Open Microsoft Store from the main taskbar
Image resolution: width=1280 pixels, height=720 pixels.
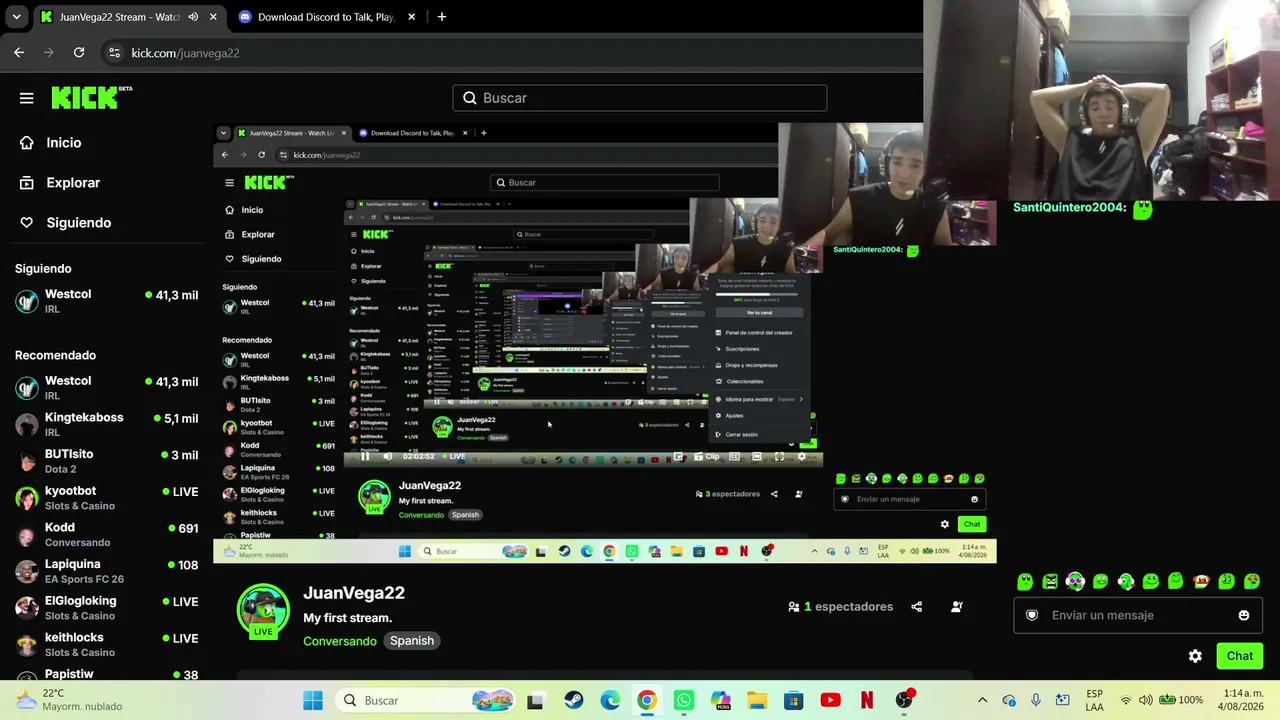pyautogui.click(x=794, y=700)
